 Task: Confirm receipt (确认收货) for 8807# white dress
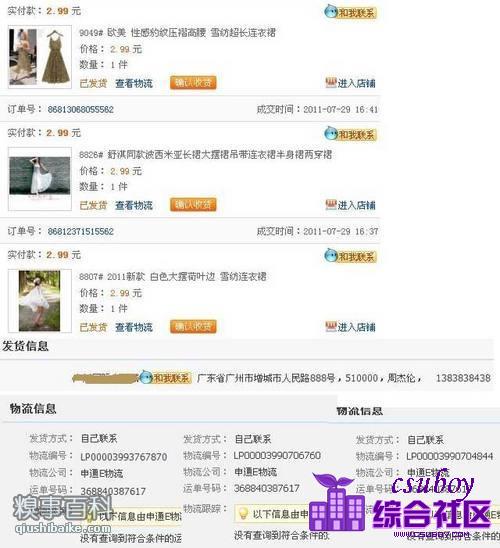(x=193, y=327)
